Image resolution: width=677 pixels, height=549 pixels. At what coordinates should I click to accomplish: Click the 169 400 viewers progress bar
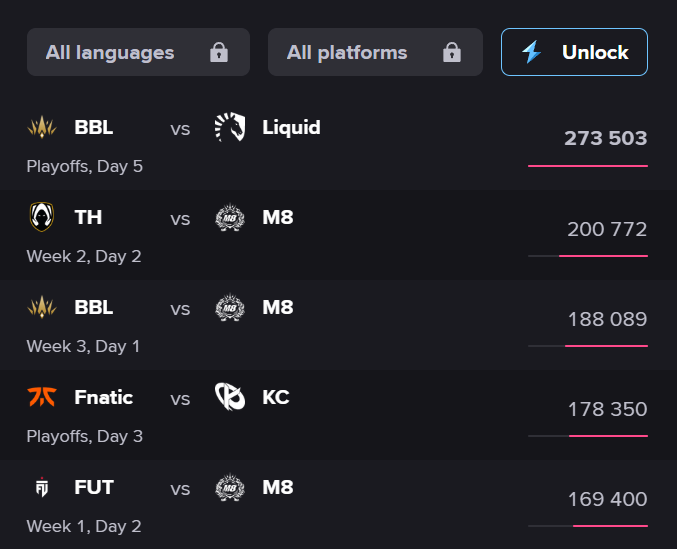coord(587,526)
